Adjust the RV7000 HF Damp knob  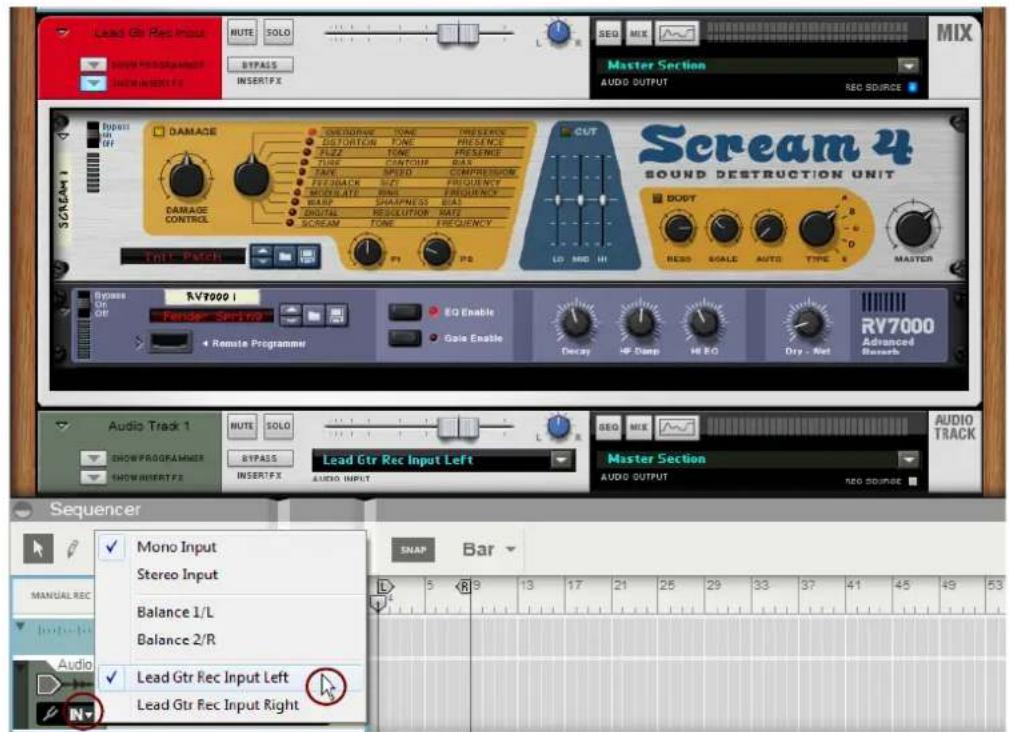point(640,322)
